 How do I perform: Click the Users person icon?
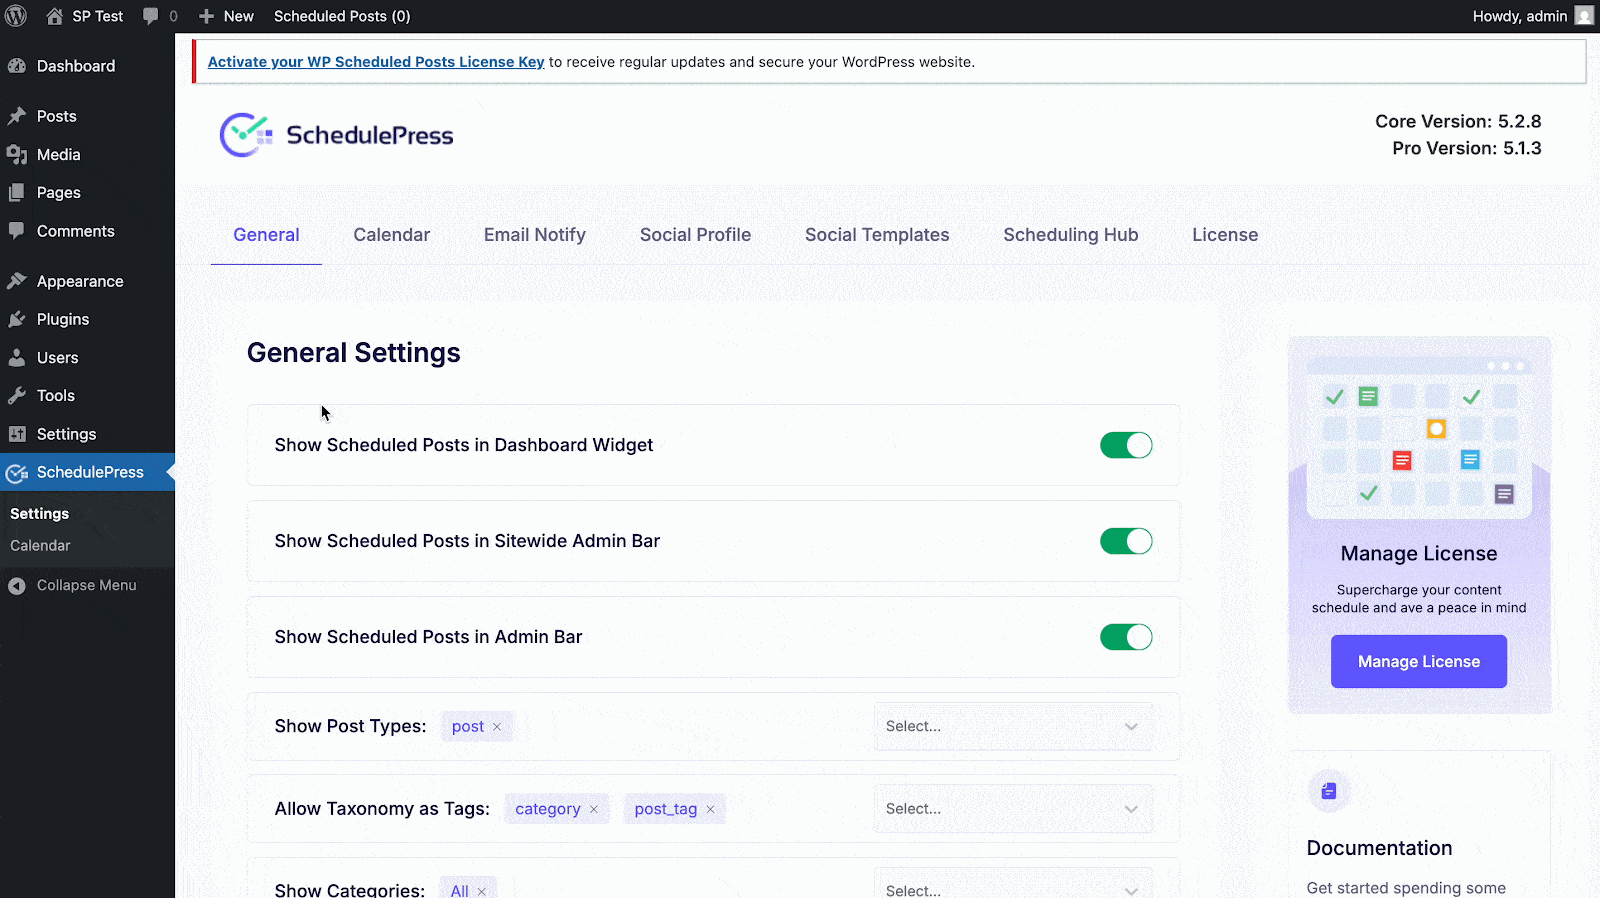[x=17, y=357]
